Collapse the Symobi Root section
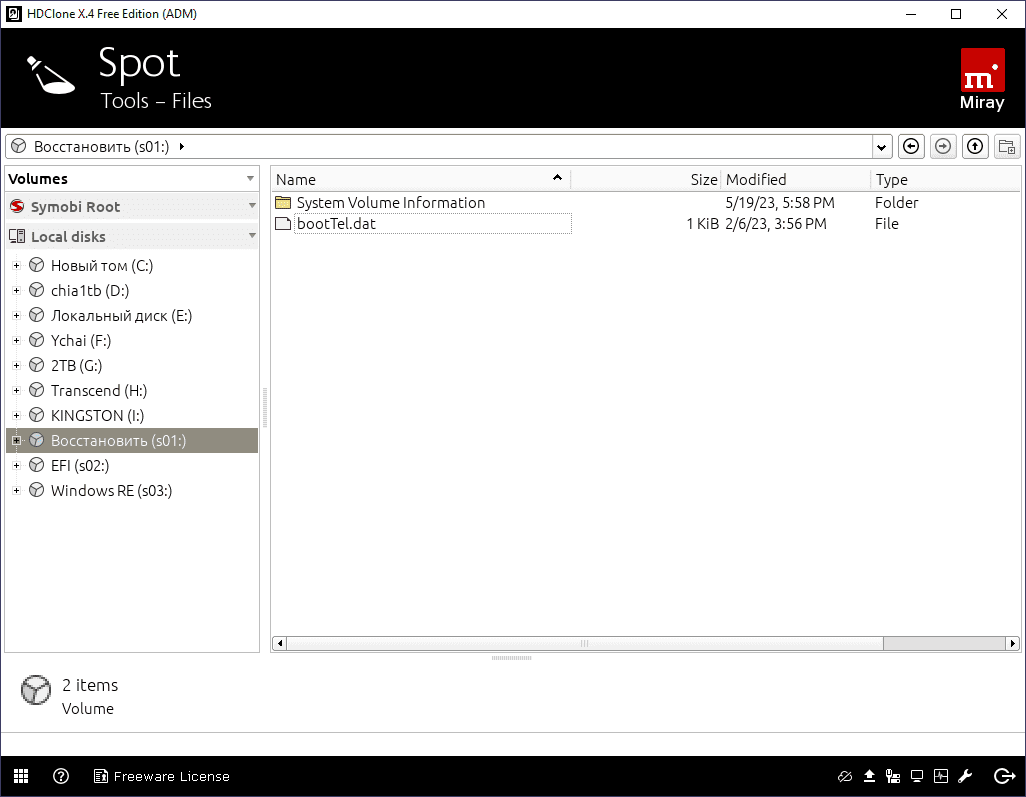The height and width of the screenshot is (797, 1026). [252, 206]
